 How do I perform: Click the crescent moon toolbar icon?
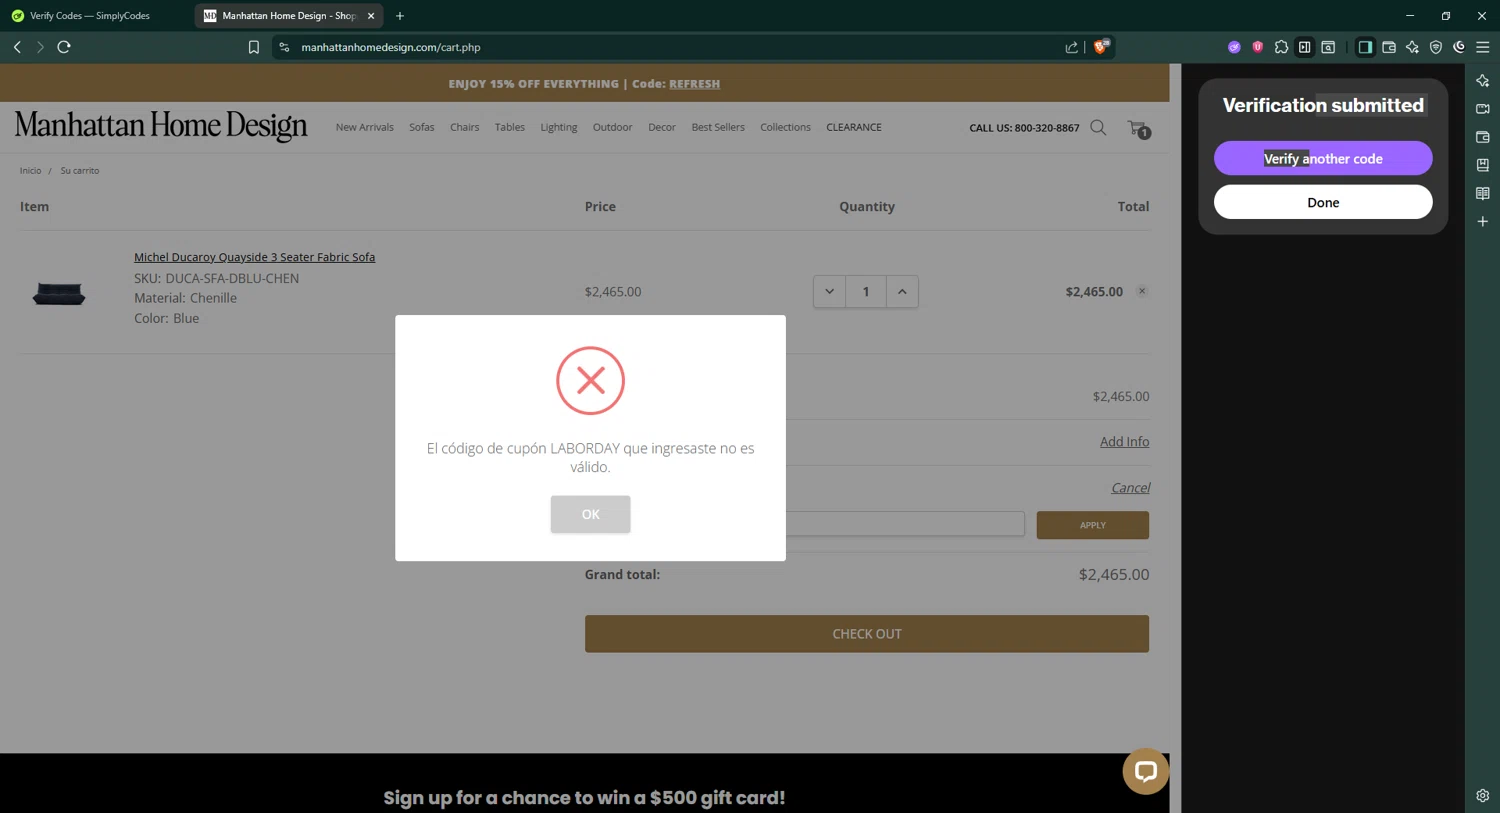(x=1459, y=47)
